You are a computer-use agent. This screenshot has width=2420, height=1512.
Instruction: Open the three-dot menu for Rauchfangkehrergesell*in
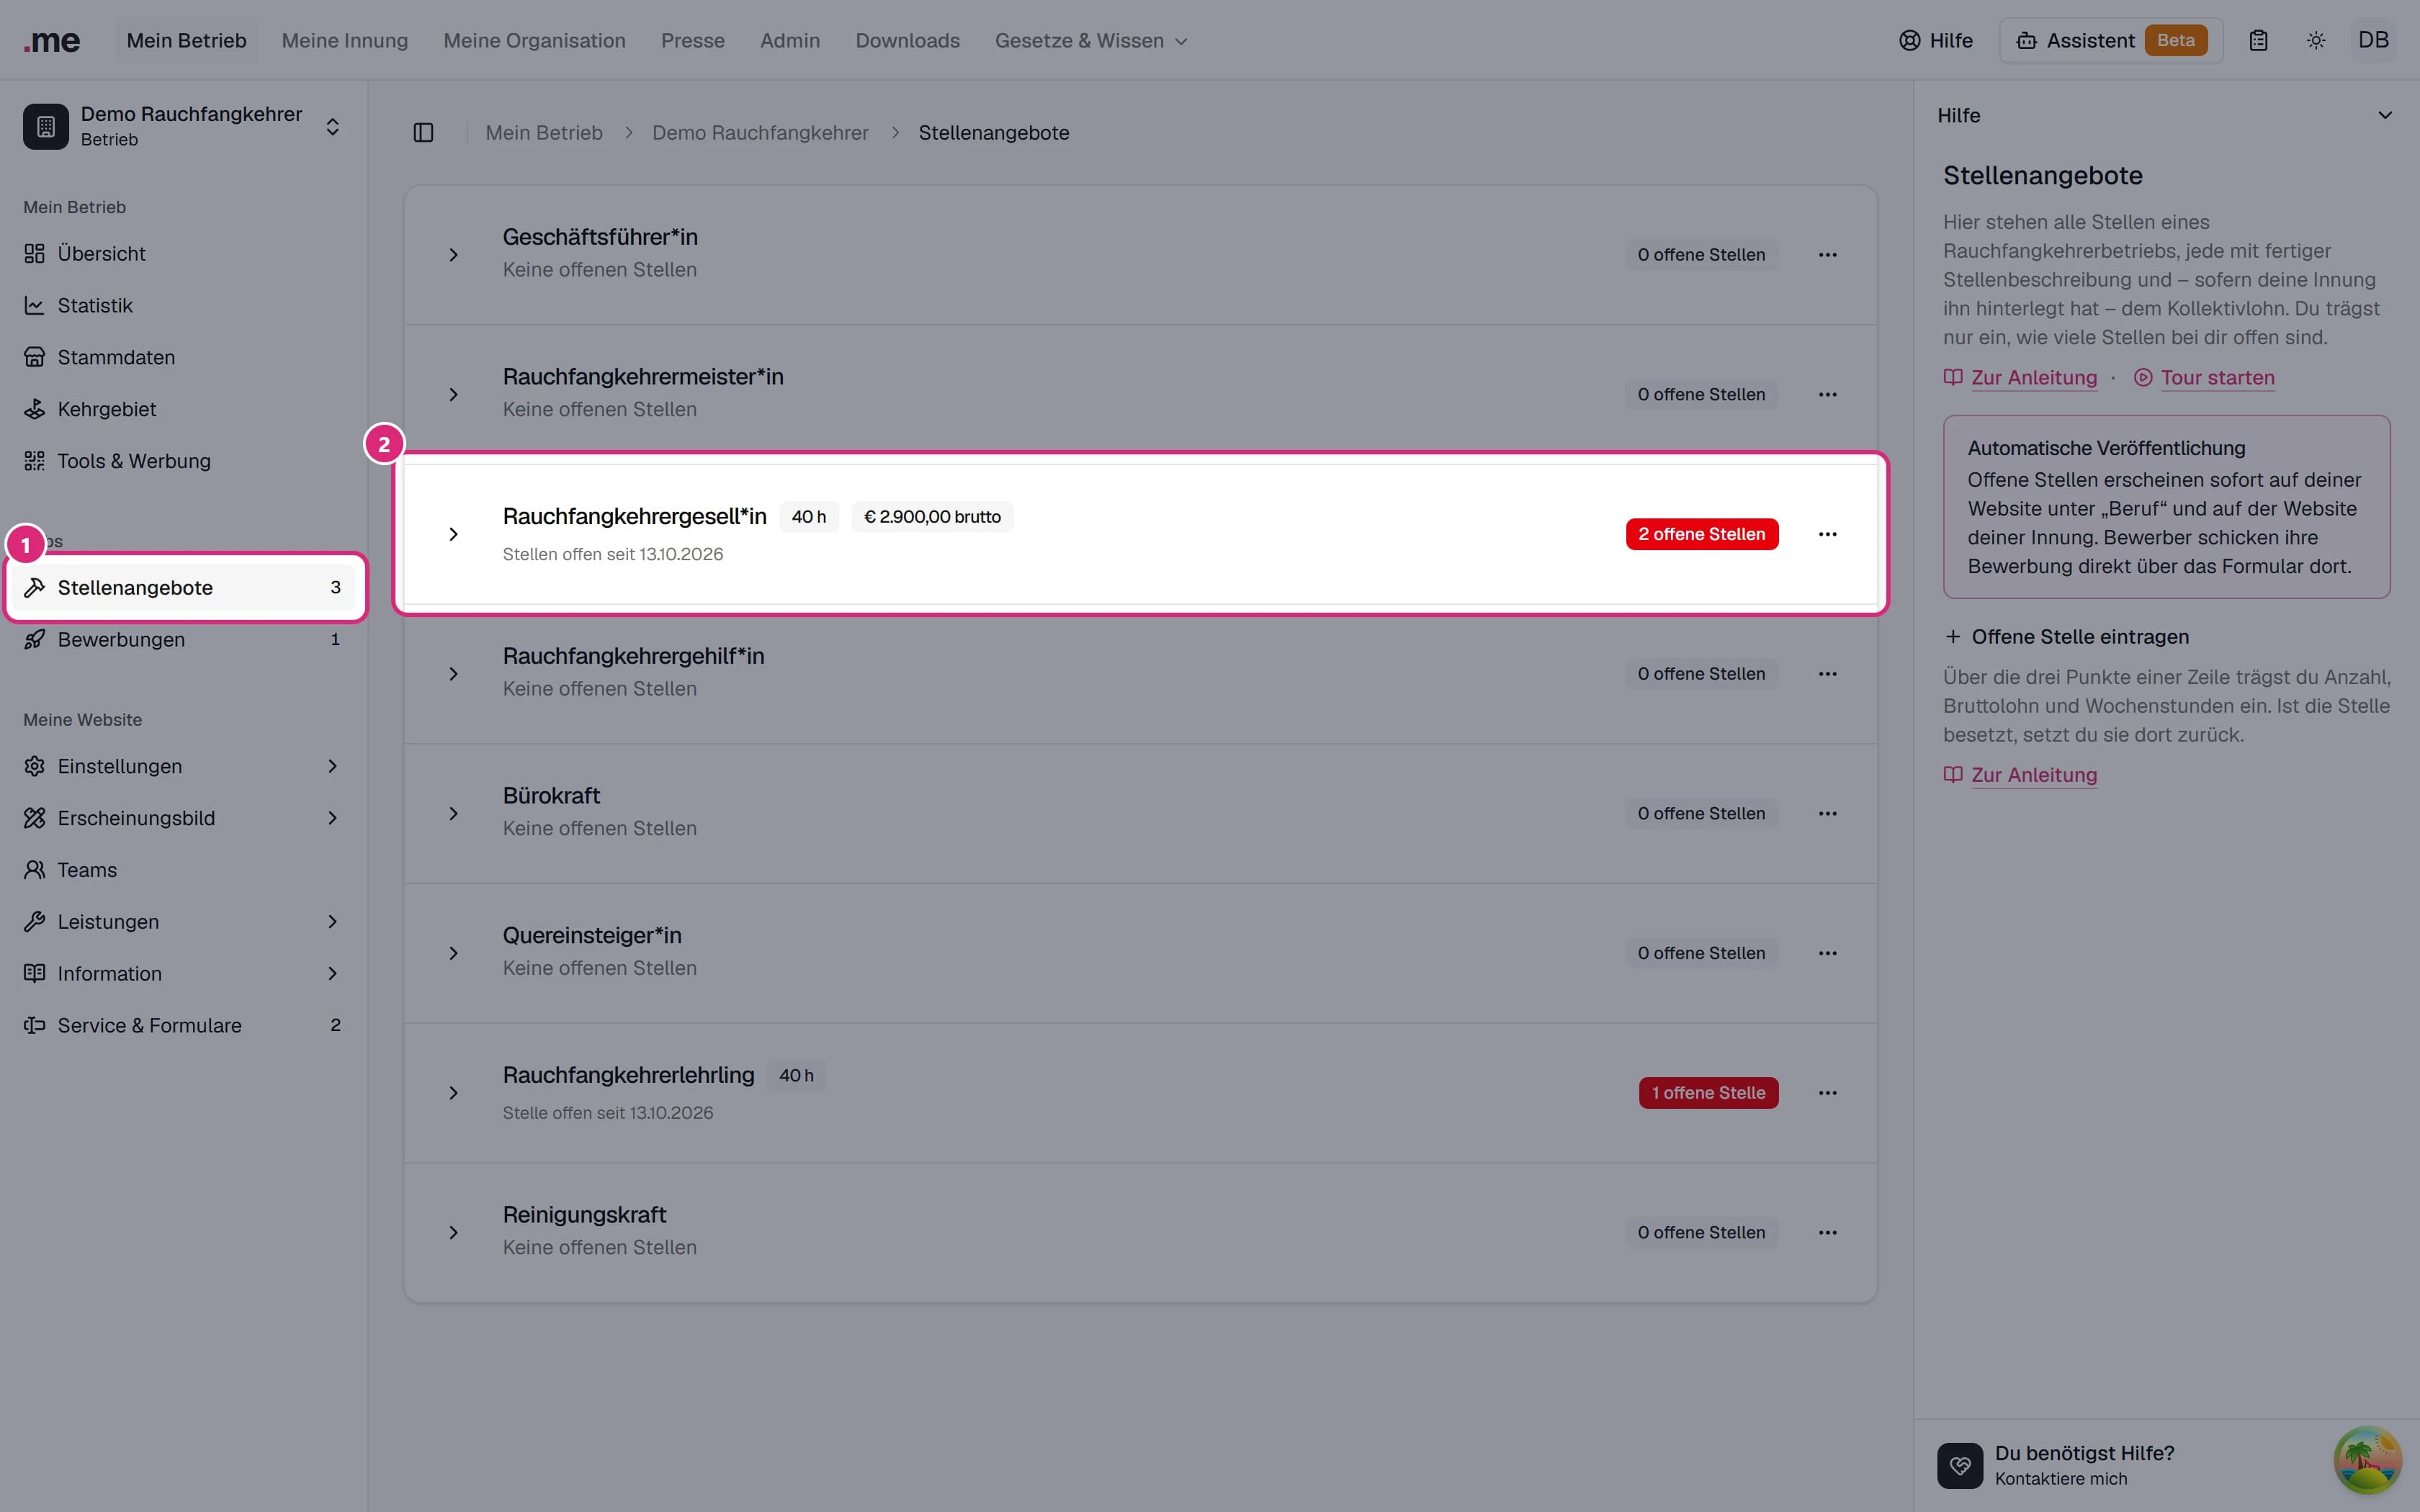point(1827,534)
